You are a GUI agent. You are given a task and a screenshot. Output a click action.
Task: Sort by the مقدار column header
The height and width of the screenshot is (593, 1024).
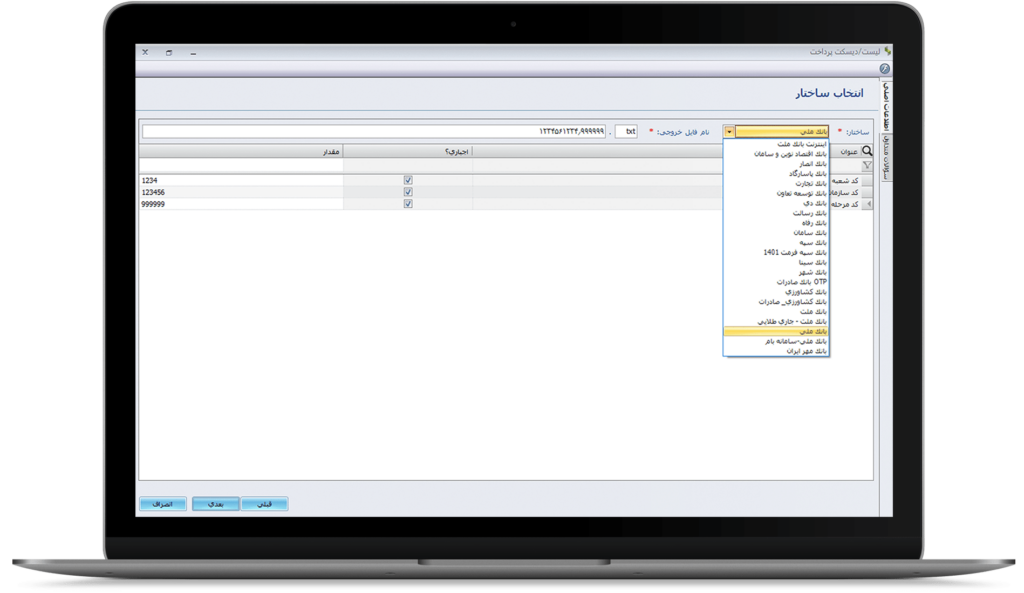coord(241,152)
